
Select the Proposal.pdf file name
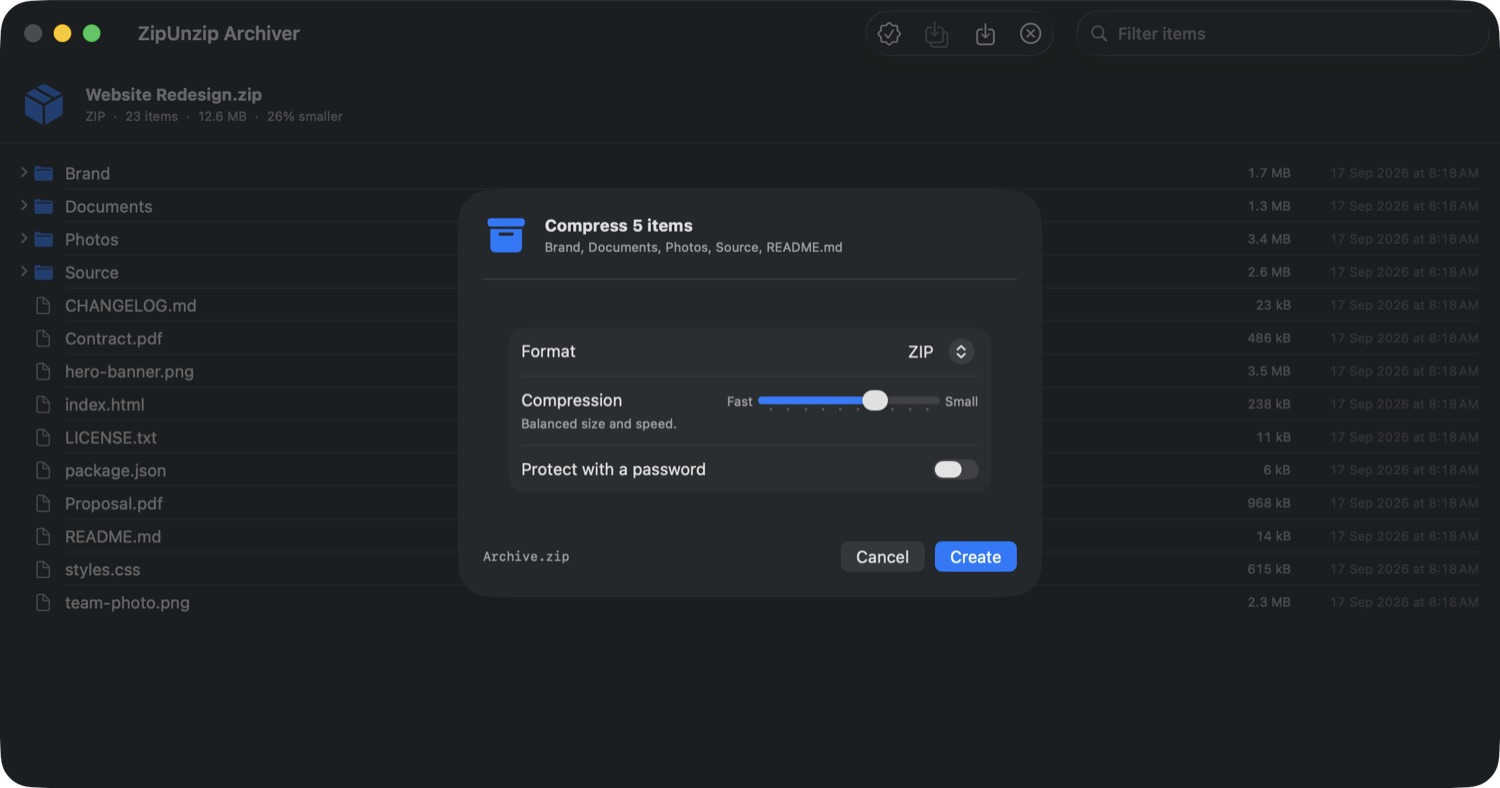tap(114, 504)
